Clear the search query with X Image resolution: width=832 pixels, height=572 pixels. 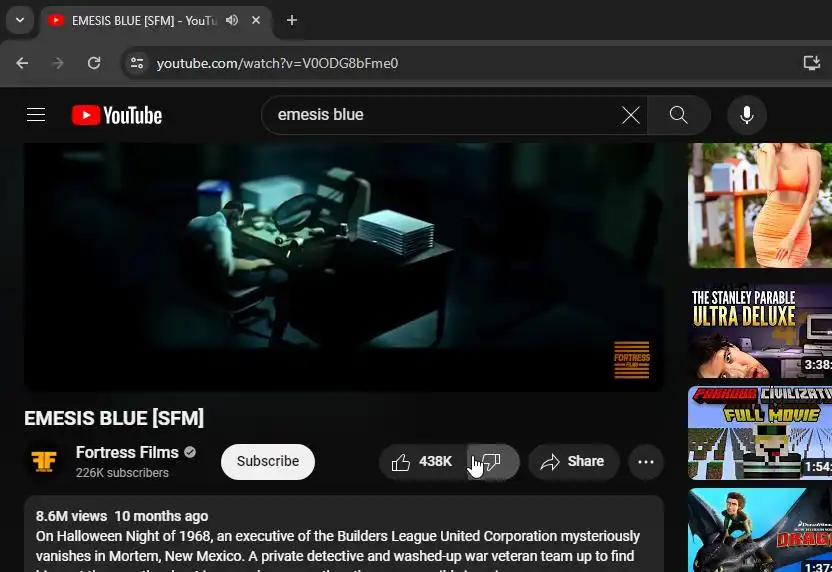[630, 115]
